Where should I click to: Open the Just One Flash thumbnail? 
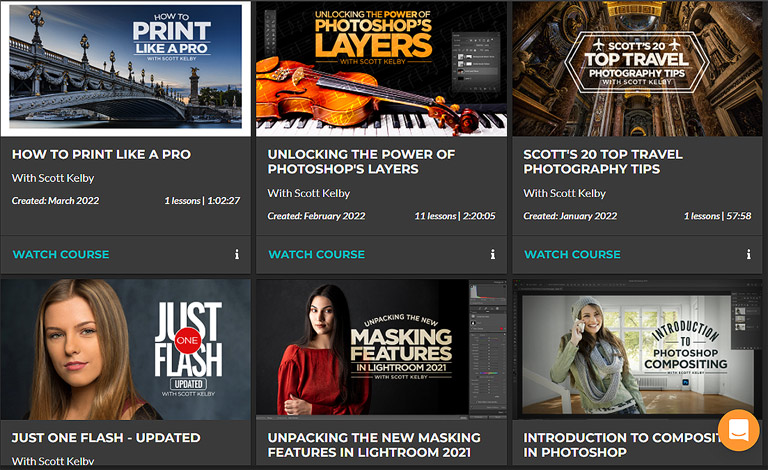pos(126,350)
